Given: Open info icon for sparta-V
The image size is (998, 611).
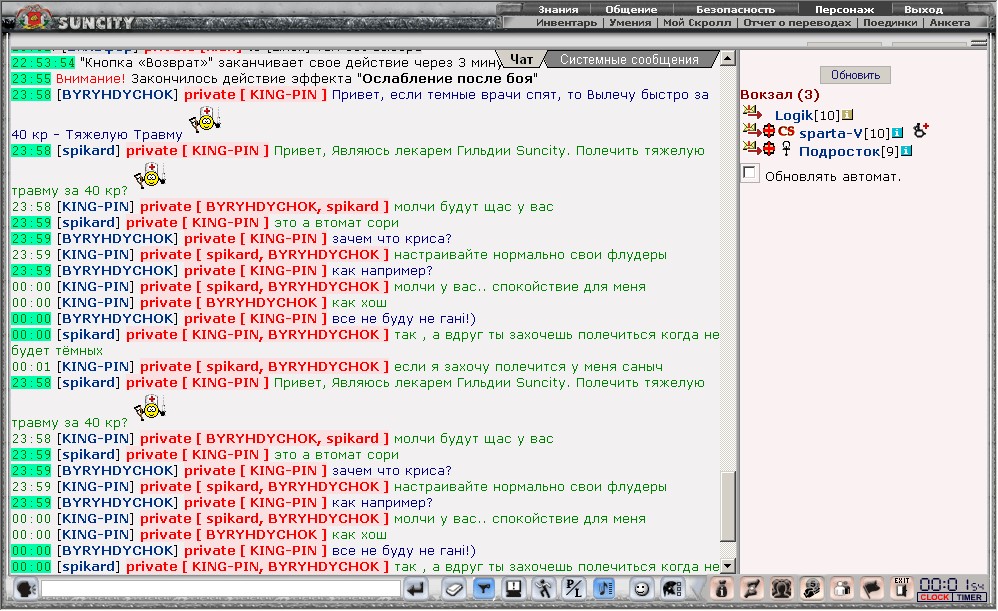Looking at the screenshot, I should [897, 133].
